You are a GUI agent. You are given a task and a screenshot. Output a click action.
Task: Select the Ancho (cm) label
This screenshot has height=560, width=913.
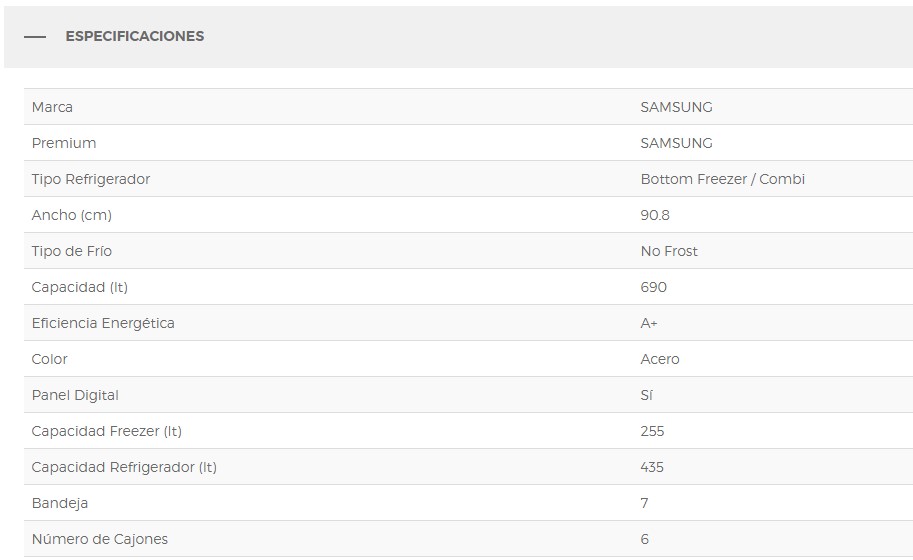pos(72,215)
